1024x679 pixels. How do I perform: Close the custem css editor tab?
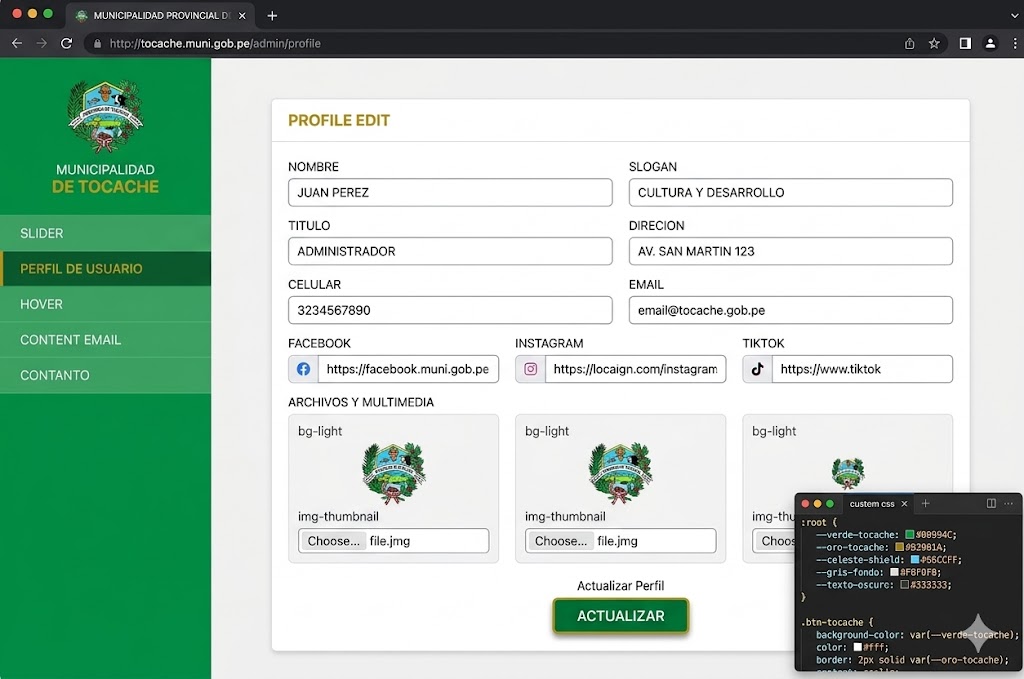[904, 503]
